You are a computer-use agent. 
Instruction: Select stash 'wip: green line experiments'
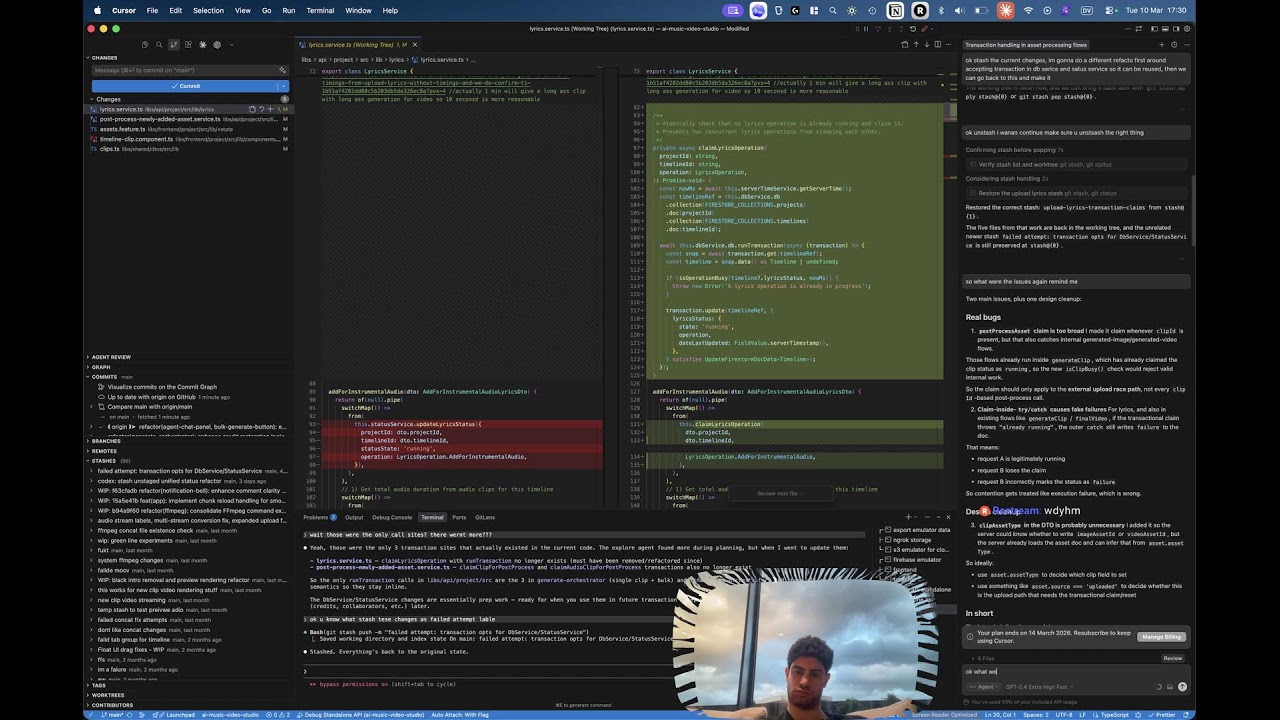pyautogui.click(x=142, y=541)
